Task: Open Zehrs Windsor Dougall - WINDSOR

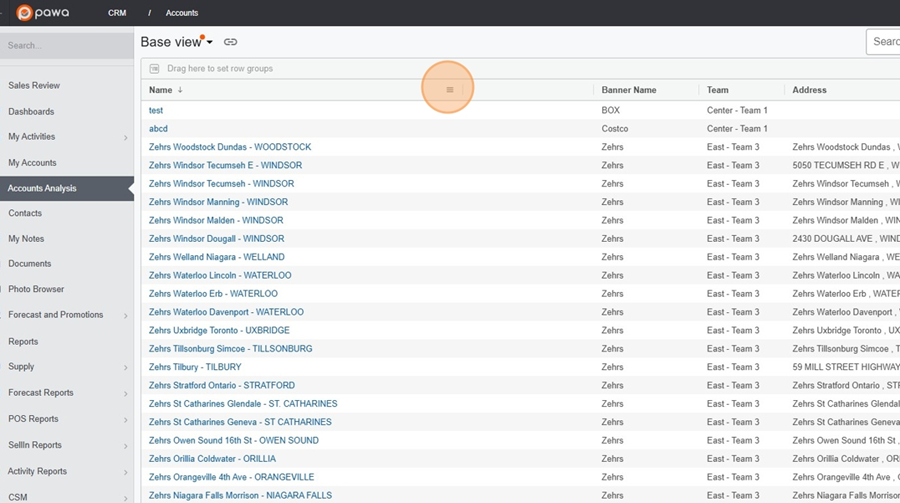Action: 216,239
